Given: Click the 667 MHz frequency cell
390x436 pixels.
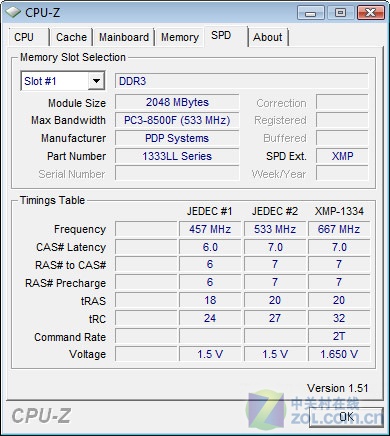Looking at the screenshot, I should pyautogui.click(x=339, y=229).
